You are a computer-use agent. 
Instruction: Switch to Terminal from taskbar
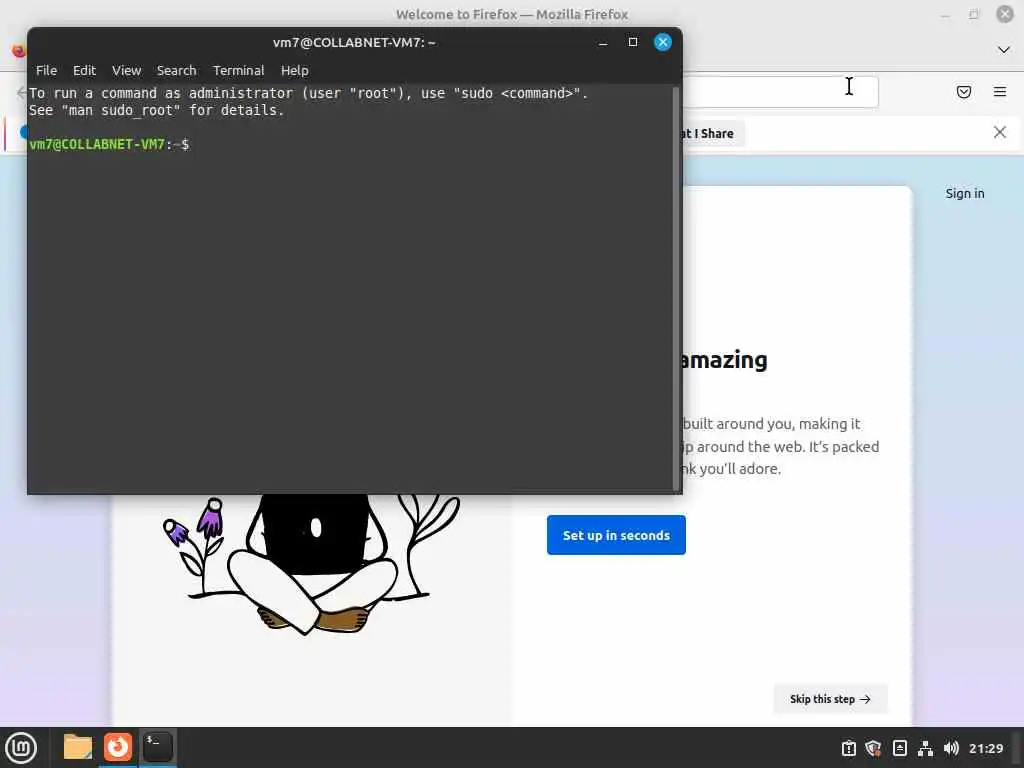157,747
